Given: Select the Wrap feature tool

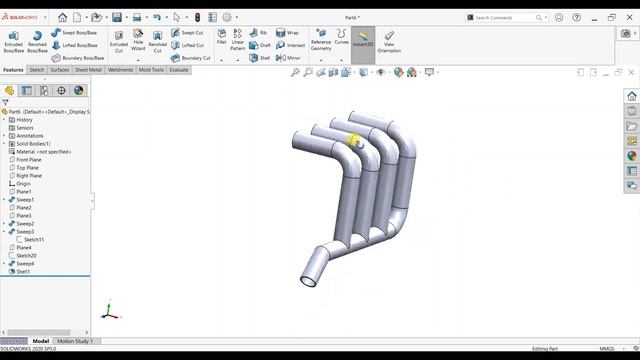Looking at the screenshot, I should 287,33.
